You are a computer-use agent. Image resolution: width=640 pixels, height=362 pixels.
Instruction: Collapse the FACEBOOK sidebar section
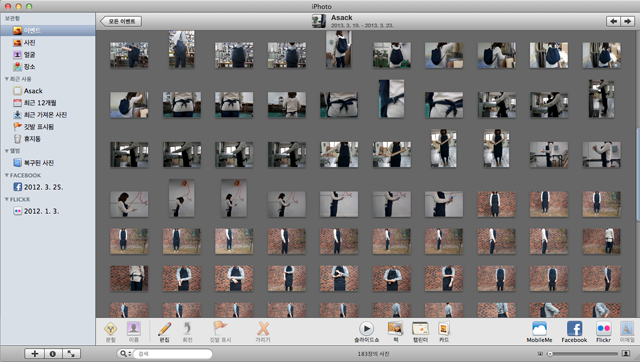tap(7, 175)
